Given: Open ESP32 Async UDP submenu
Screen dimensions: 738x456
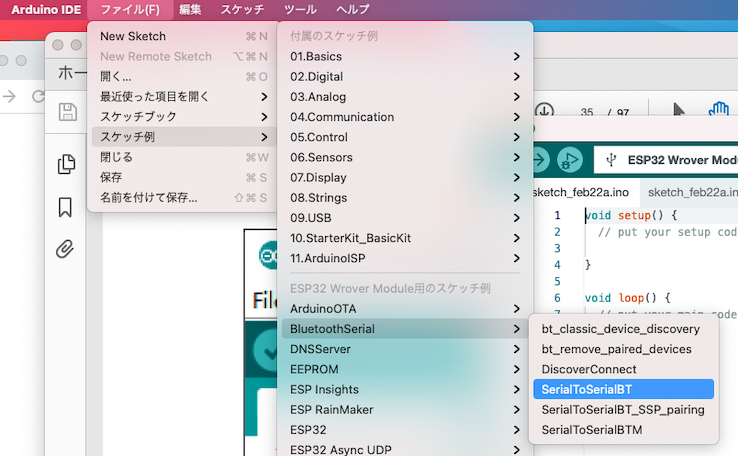Looking at the screenshot, I should tap(405, 450).
